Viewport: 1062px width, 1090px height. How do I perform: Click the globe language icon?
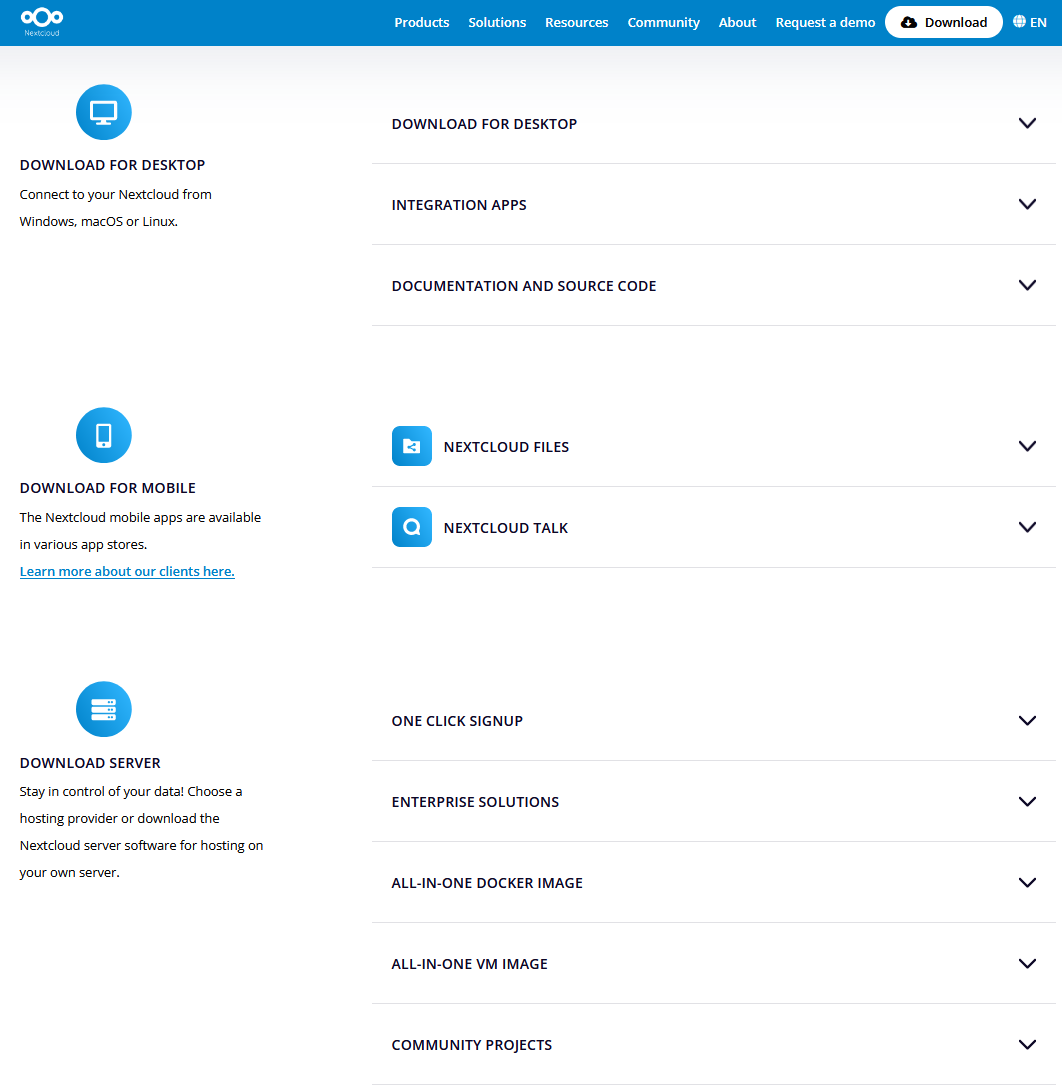(x=1019, y=22)
